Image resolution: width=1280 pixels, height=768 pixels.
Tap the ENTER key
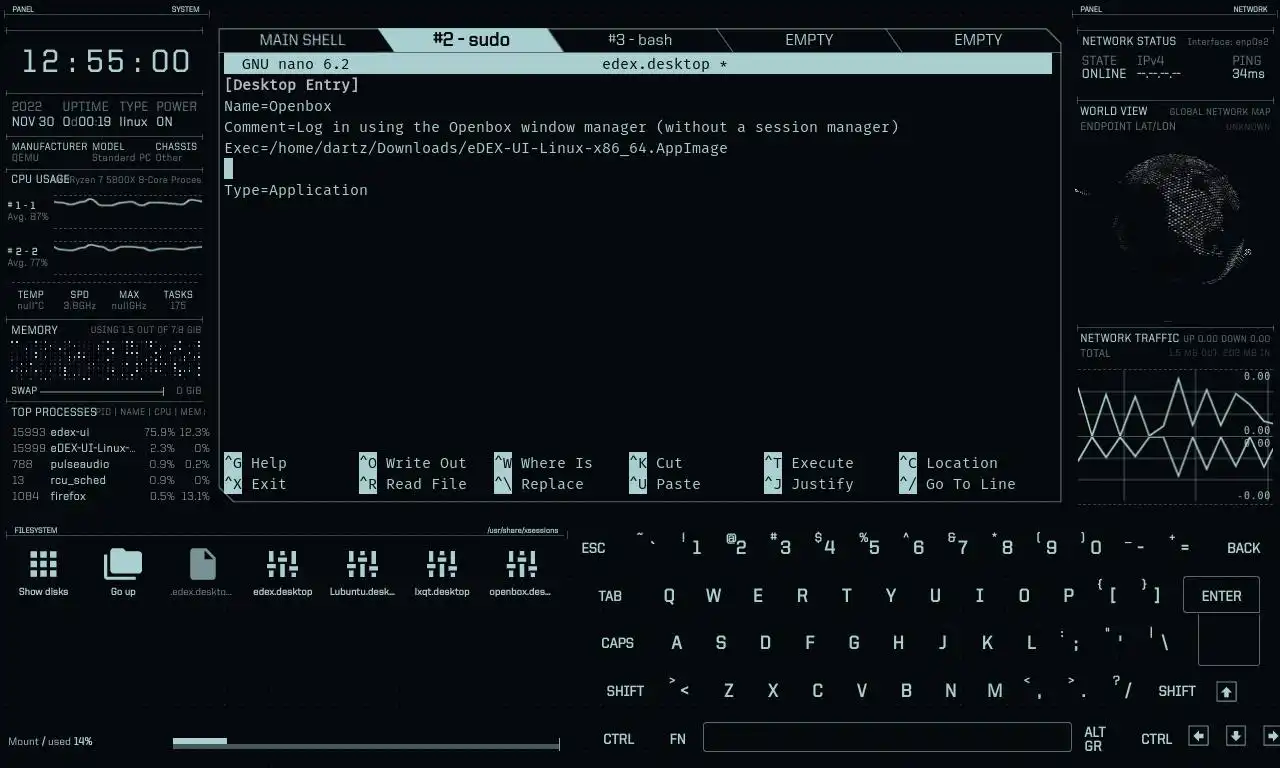(x=1221, y=595)
